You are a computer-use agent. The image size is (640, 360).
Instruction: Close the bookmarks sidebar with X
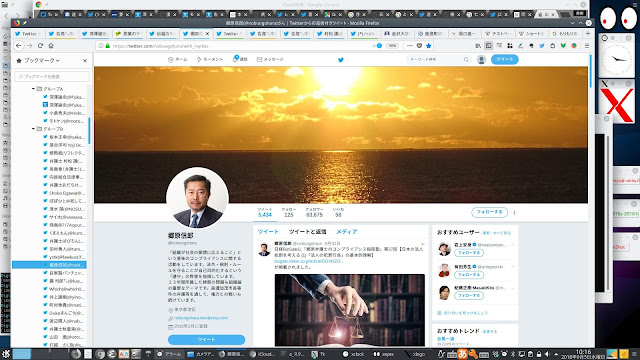[85, 60]
